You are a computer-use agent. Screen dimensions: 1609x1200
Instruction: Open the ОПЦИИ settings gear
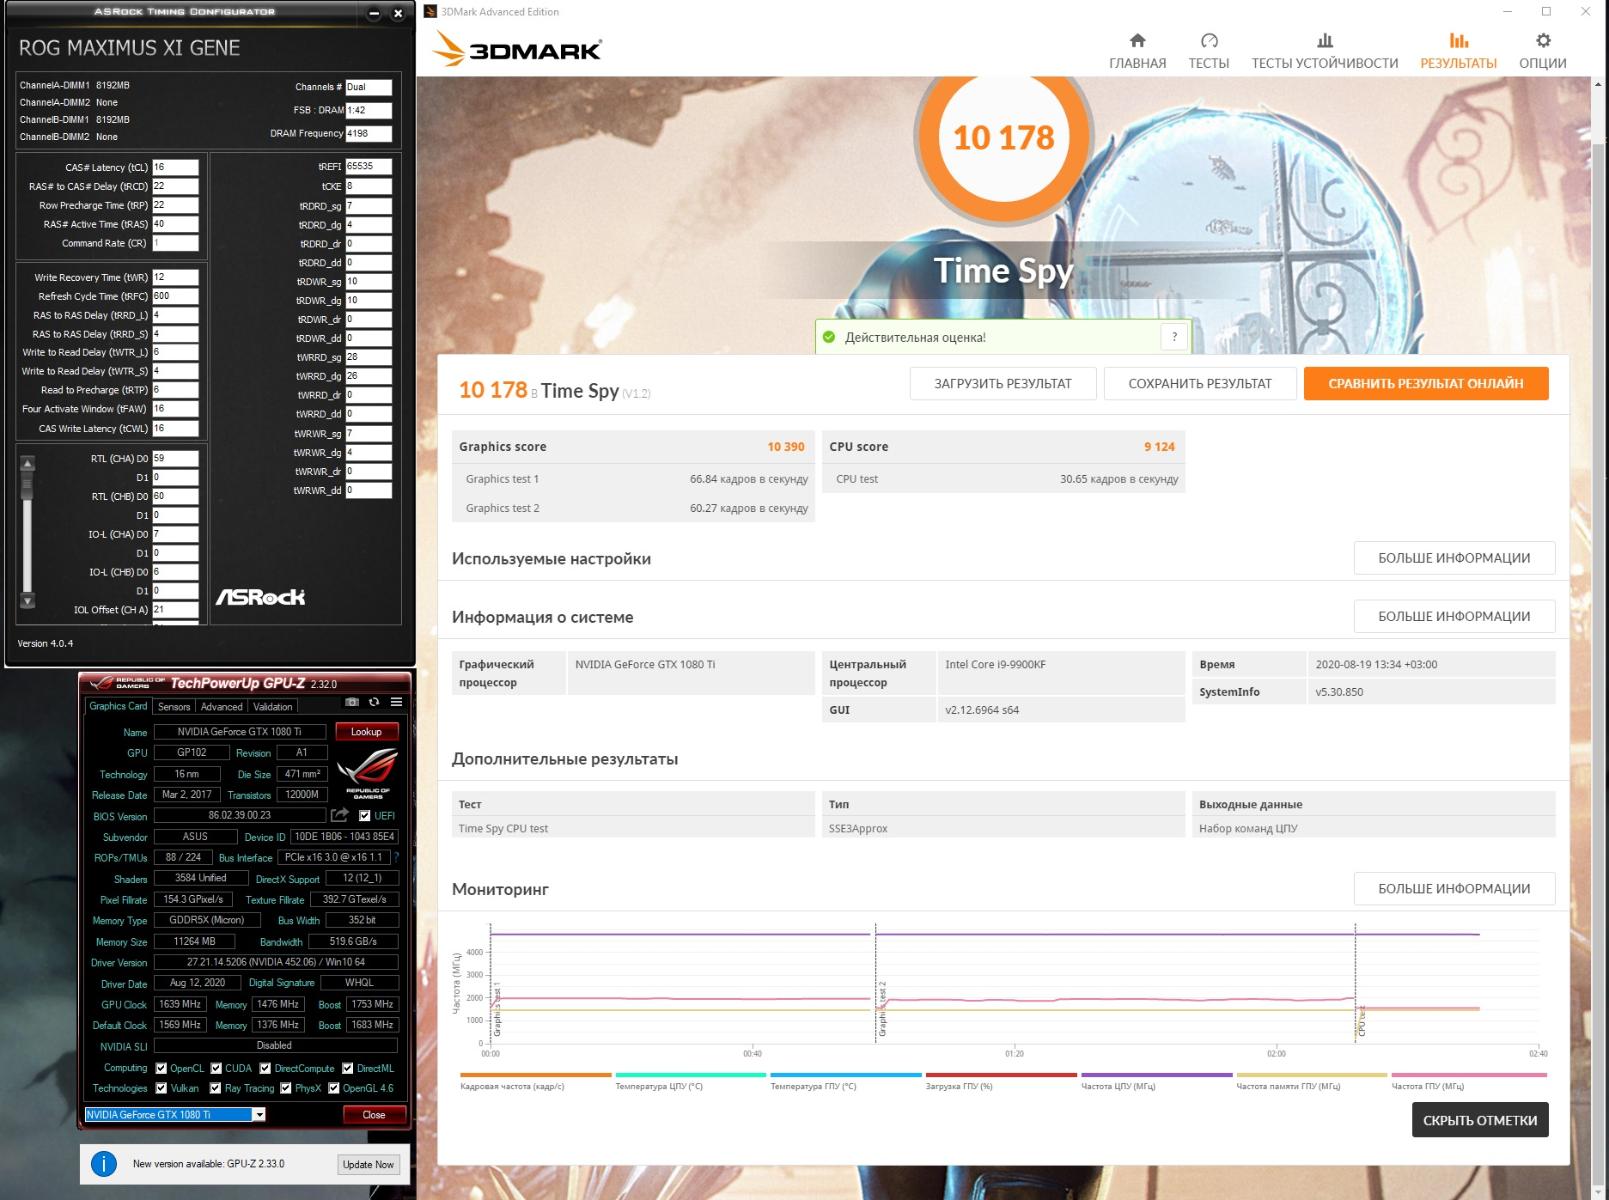tap(1542, 50)
